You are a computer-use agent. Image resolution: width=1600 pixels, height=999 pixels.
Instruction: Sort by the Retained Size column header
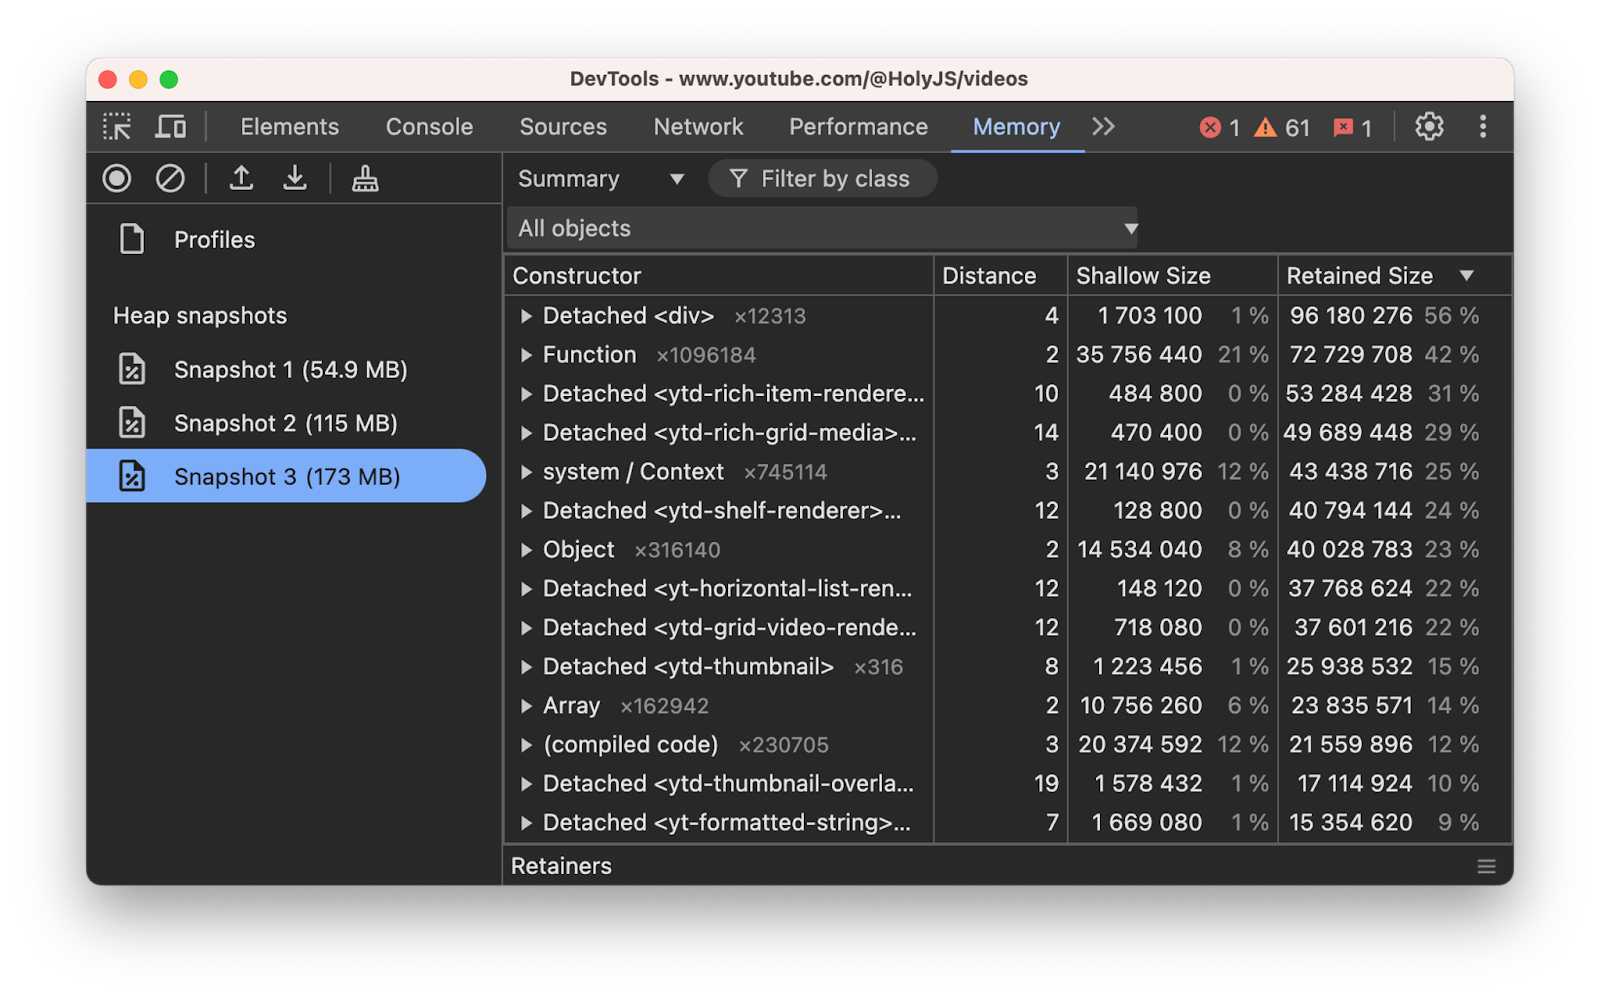tap(1360, 276)
